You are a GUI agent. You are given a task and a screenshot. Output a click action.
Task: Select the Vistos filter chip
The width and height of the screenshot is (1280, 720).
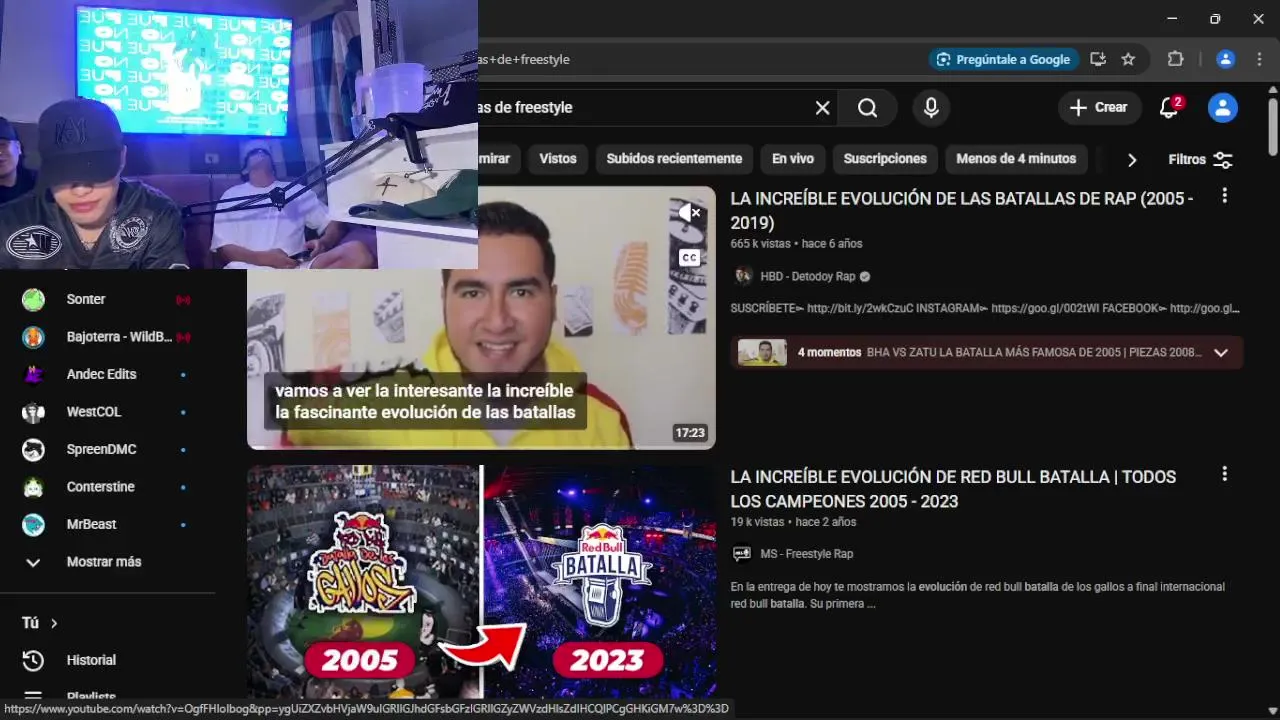click(x=558, y=159)
